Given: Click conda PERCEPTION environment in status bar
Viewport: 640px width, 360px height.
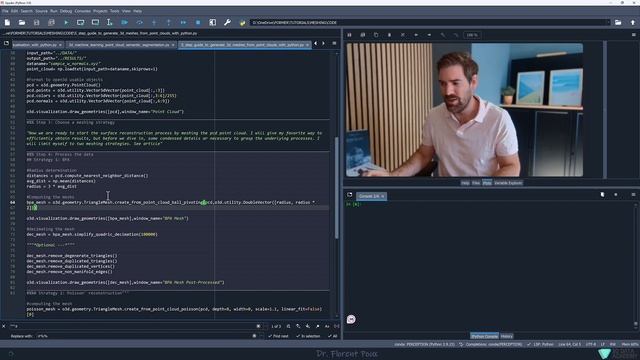Looking at the screenshot, I should click(x=424, y=344).
